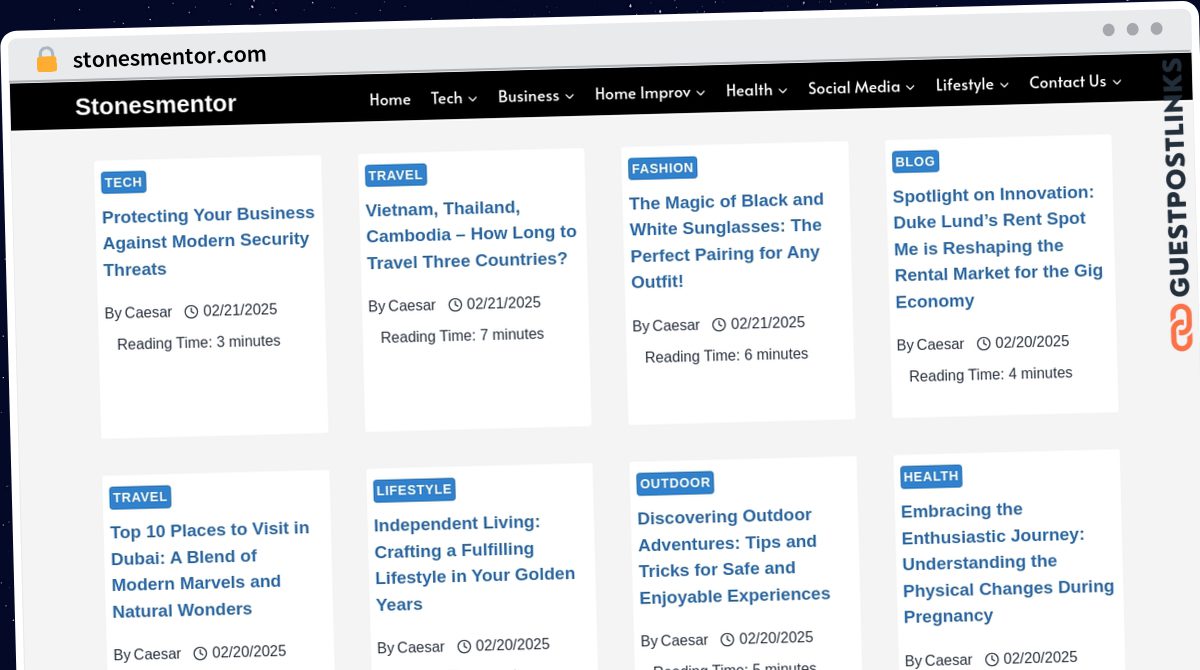Click the clock icon on Top 10 Places Dubai post

pos(200,653)
